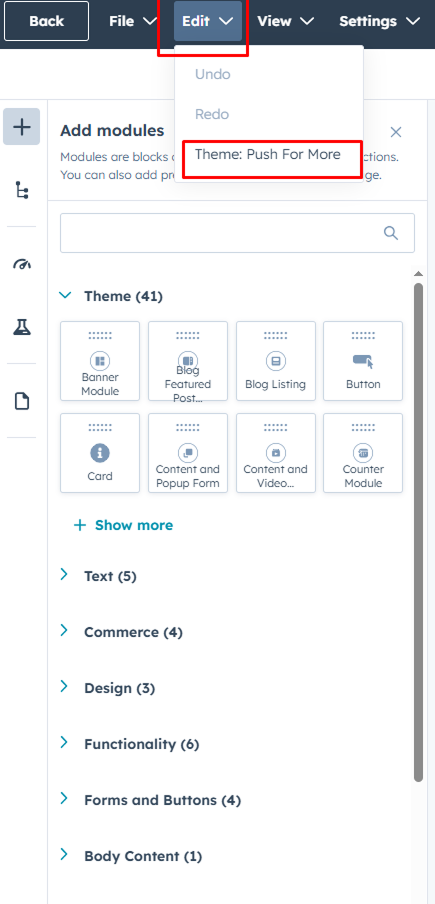The height and width of the screenshot is (904, 435).
Task: Collapse the Theme (41) section
Action: [x=112, y=296]
